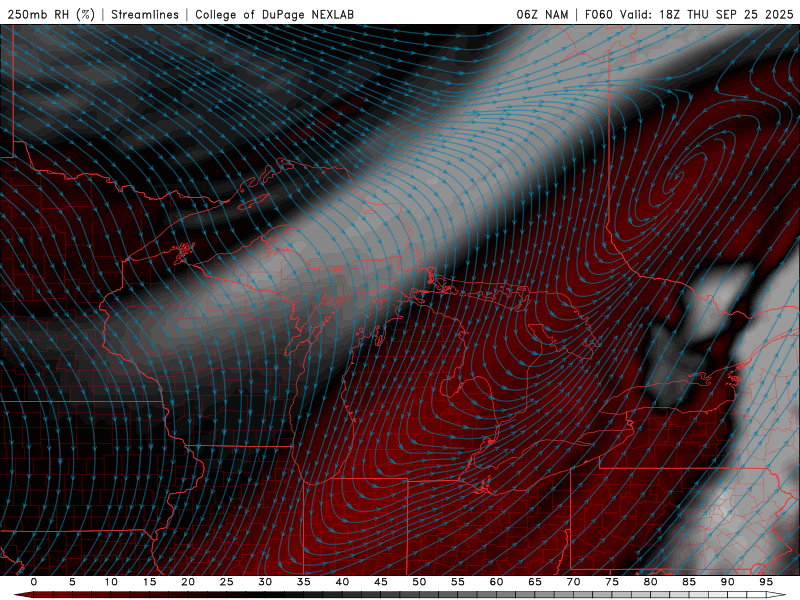Click the "75" value on the color scale
This screenshot has width=800, height=600.
click(x=612, y=582)
